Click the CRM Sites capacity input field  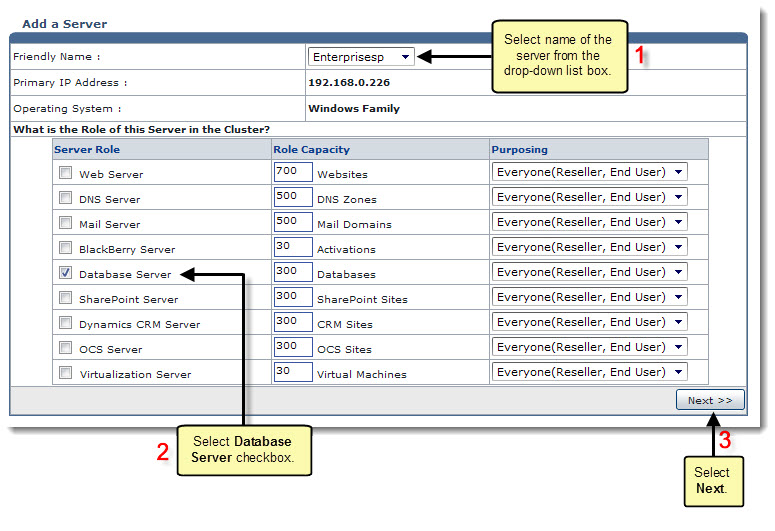(x=293, y=321)
